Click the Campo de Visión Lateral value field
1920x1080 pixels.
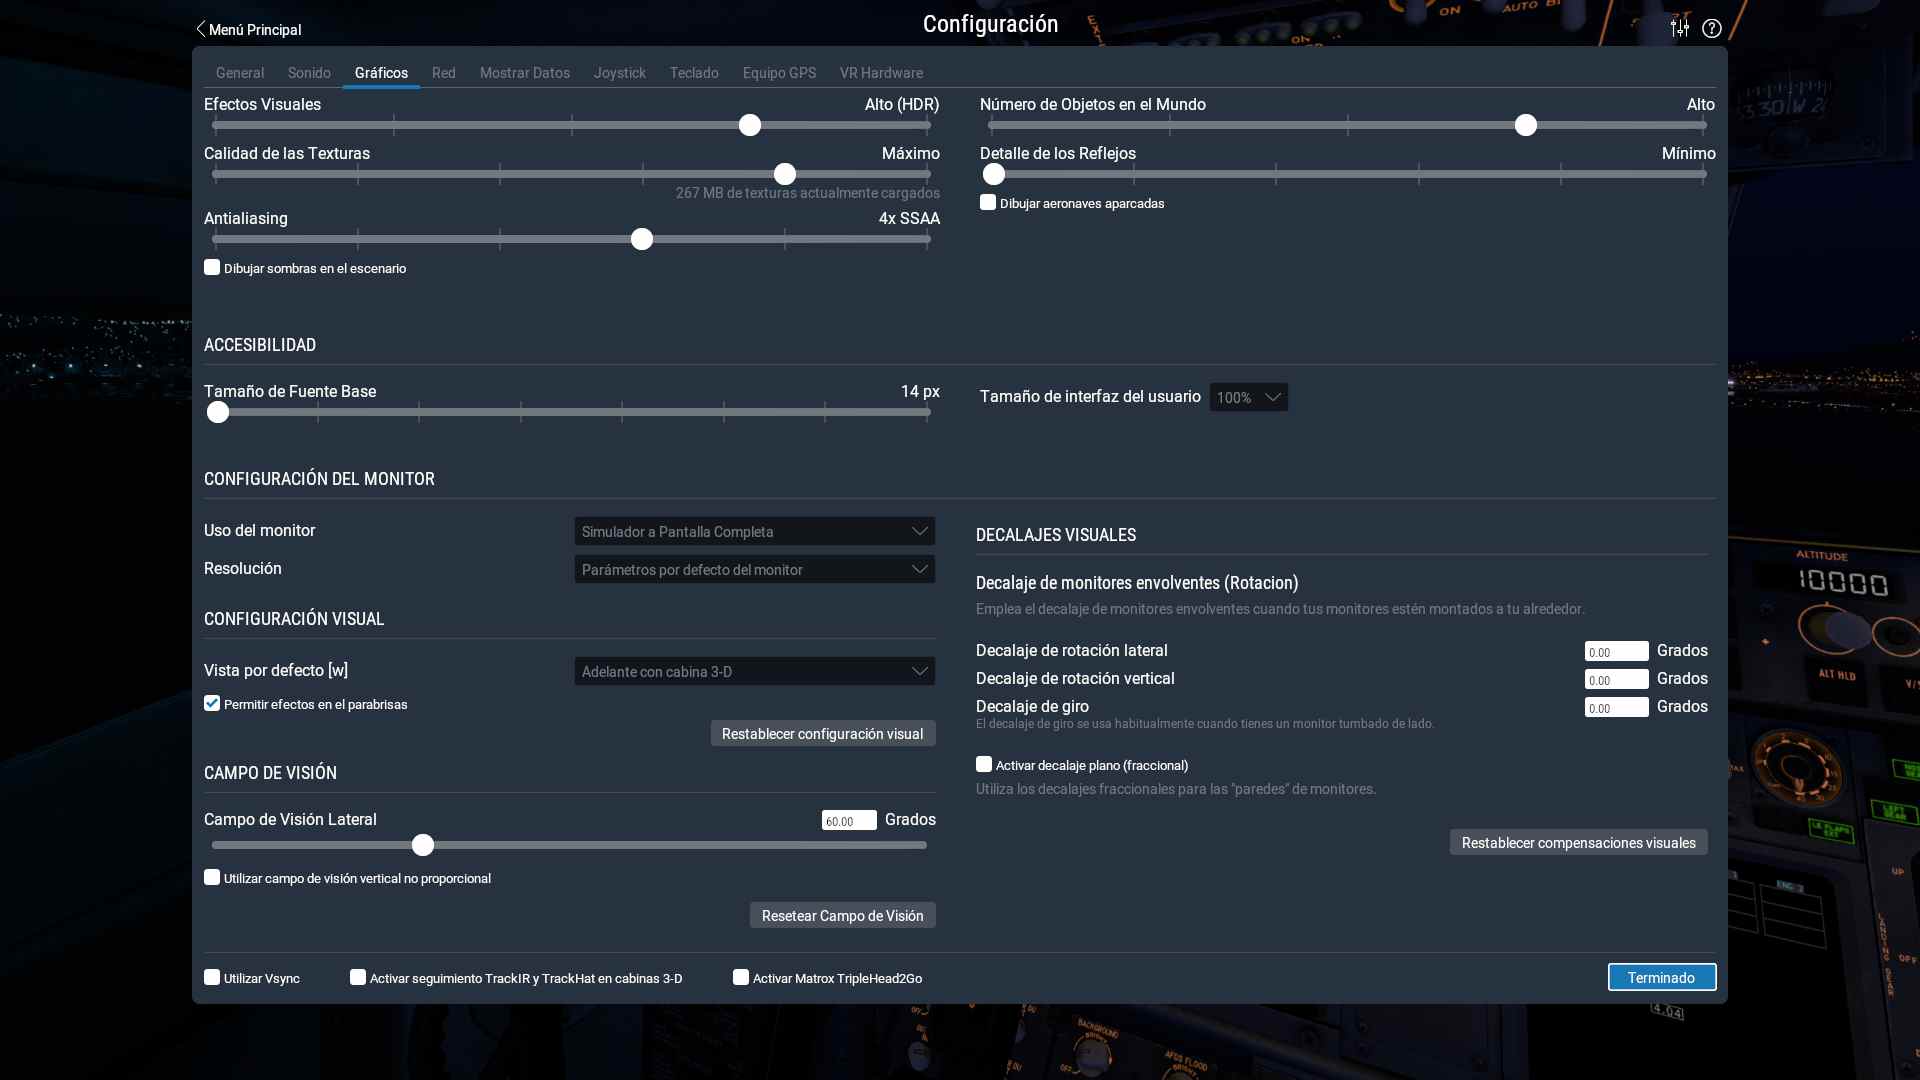(x=849, y=820)
